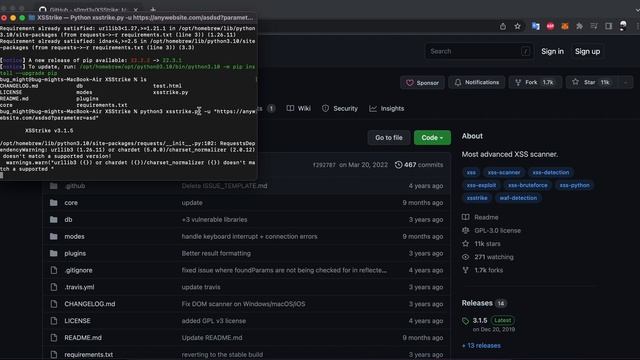This screenshot has width=640, height=360.
Task: Open commit 'handle keyboard interrupt + connection errors'
Action: [x=249, y=237]
